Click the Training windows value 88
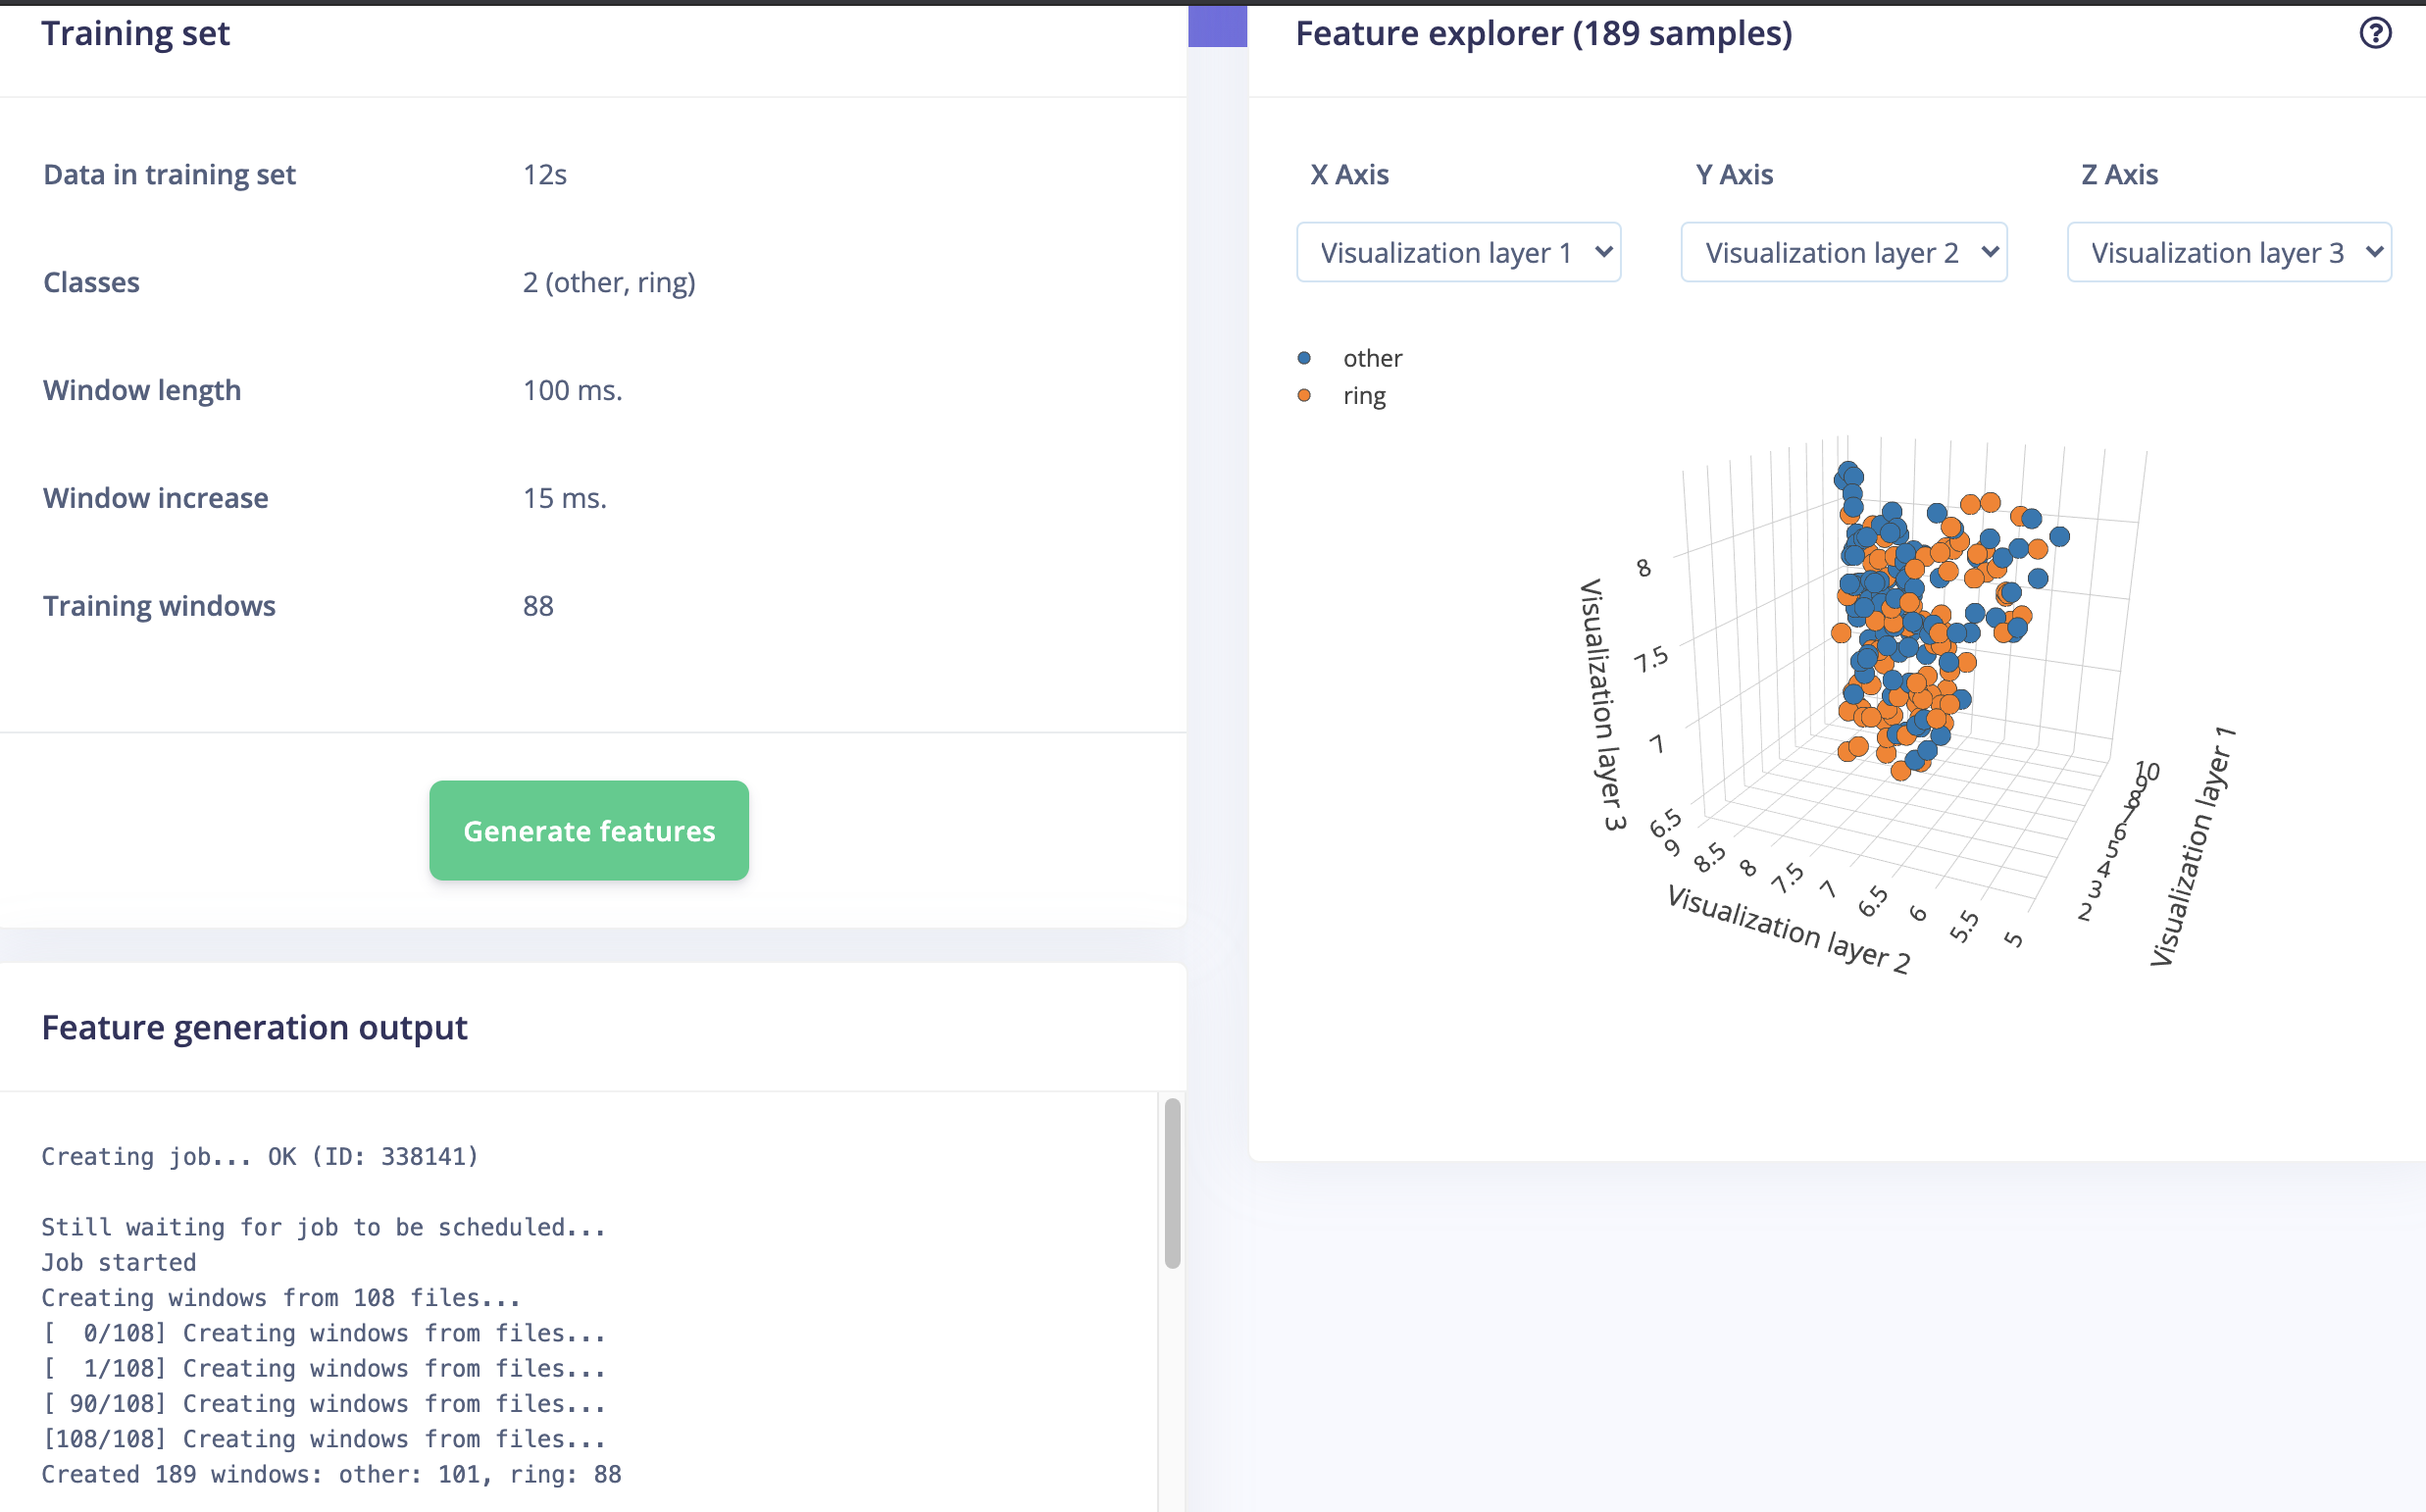Image resolution: width=2426 pixels, height=1512 pixels. (538, 605)
